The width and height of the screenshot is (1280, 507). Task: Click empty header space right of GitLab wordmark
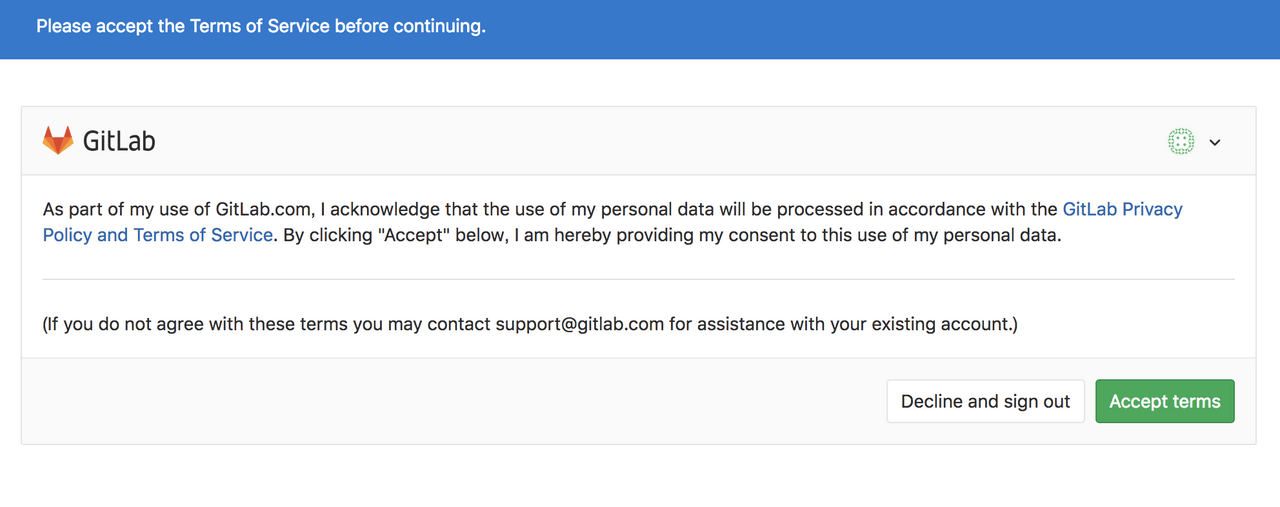(x=650, y=141)
